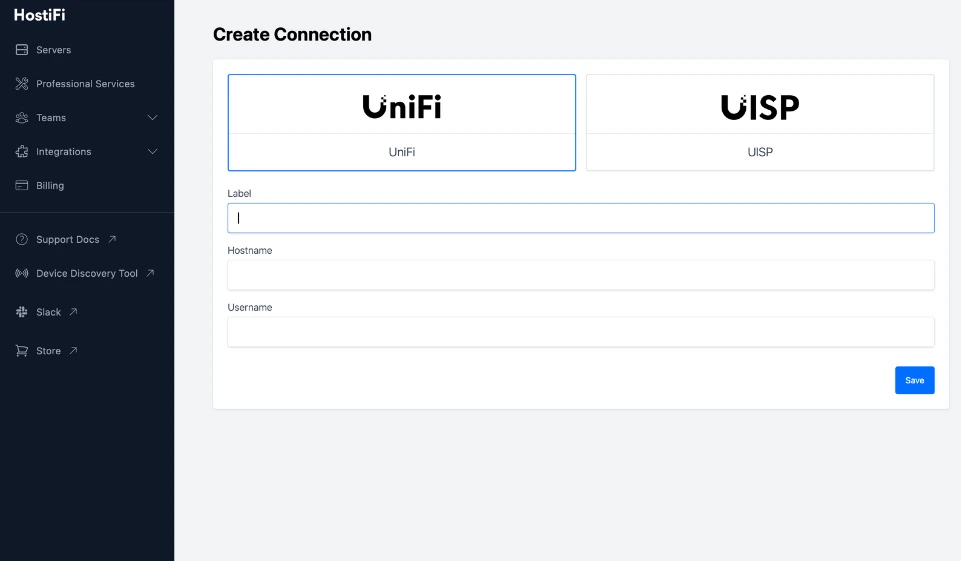Click the Slack logo icon
The height and width of the screenshot is (561, 961).
coord(22,312)
